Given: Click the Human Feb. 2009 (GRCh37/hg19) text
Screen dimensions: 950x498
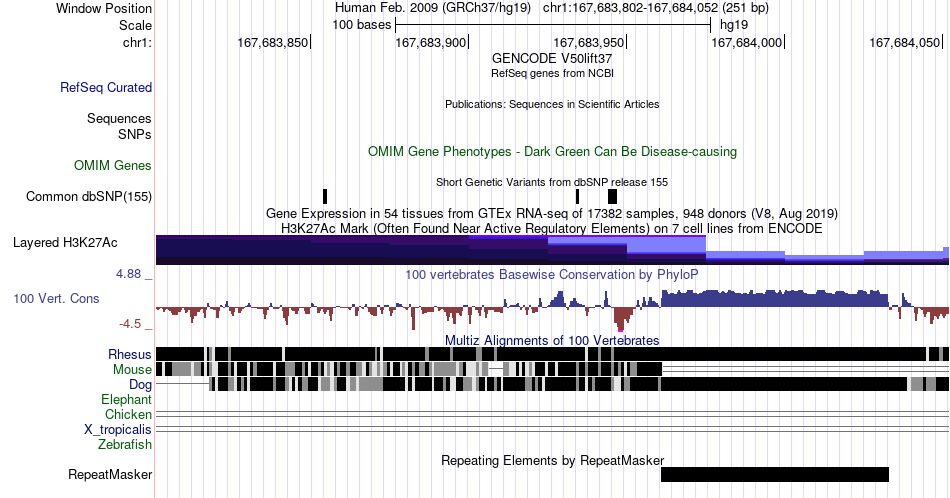Looking at the screenshot, I should pos(433,8).
